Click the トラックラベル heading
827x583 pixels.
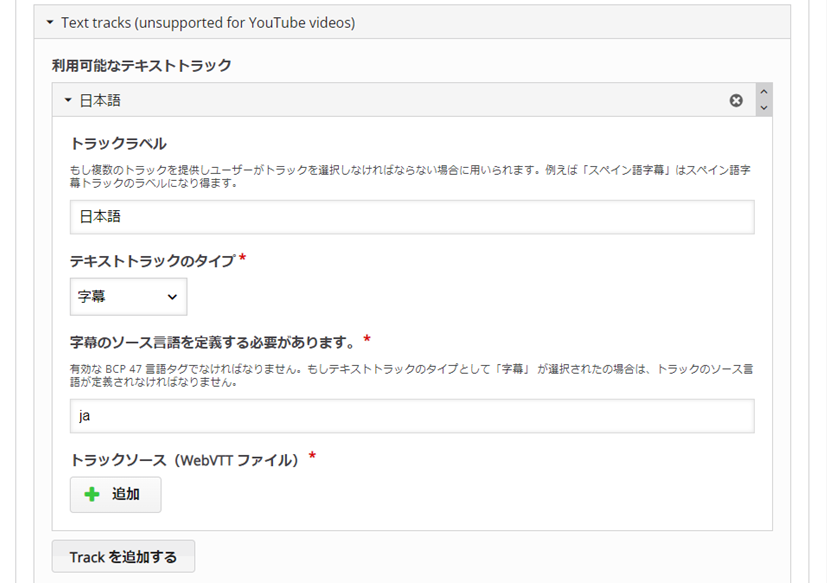tap(118, 144)
